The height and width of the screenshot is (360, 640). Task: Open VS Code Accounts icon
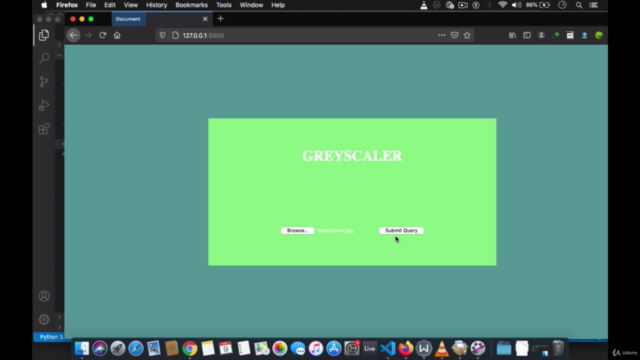click(x=44, y=296)
